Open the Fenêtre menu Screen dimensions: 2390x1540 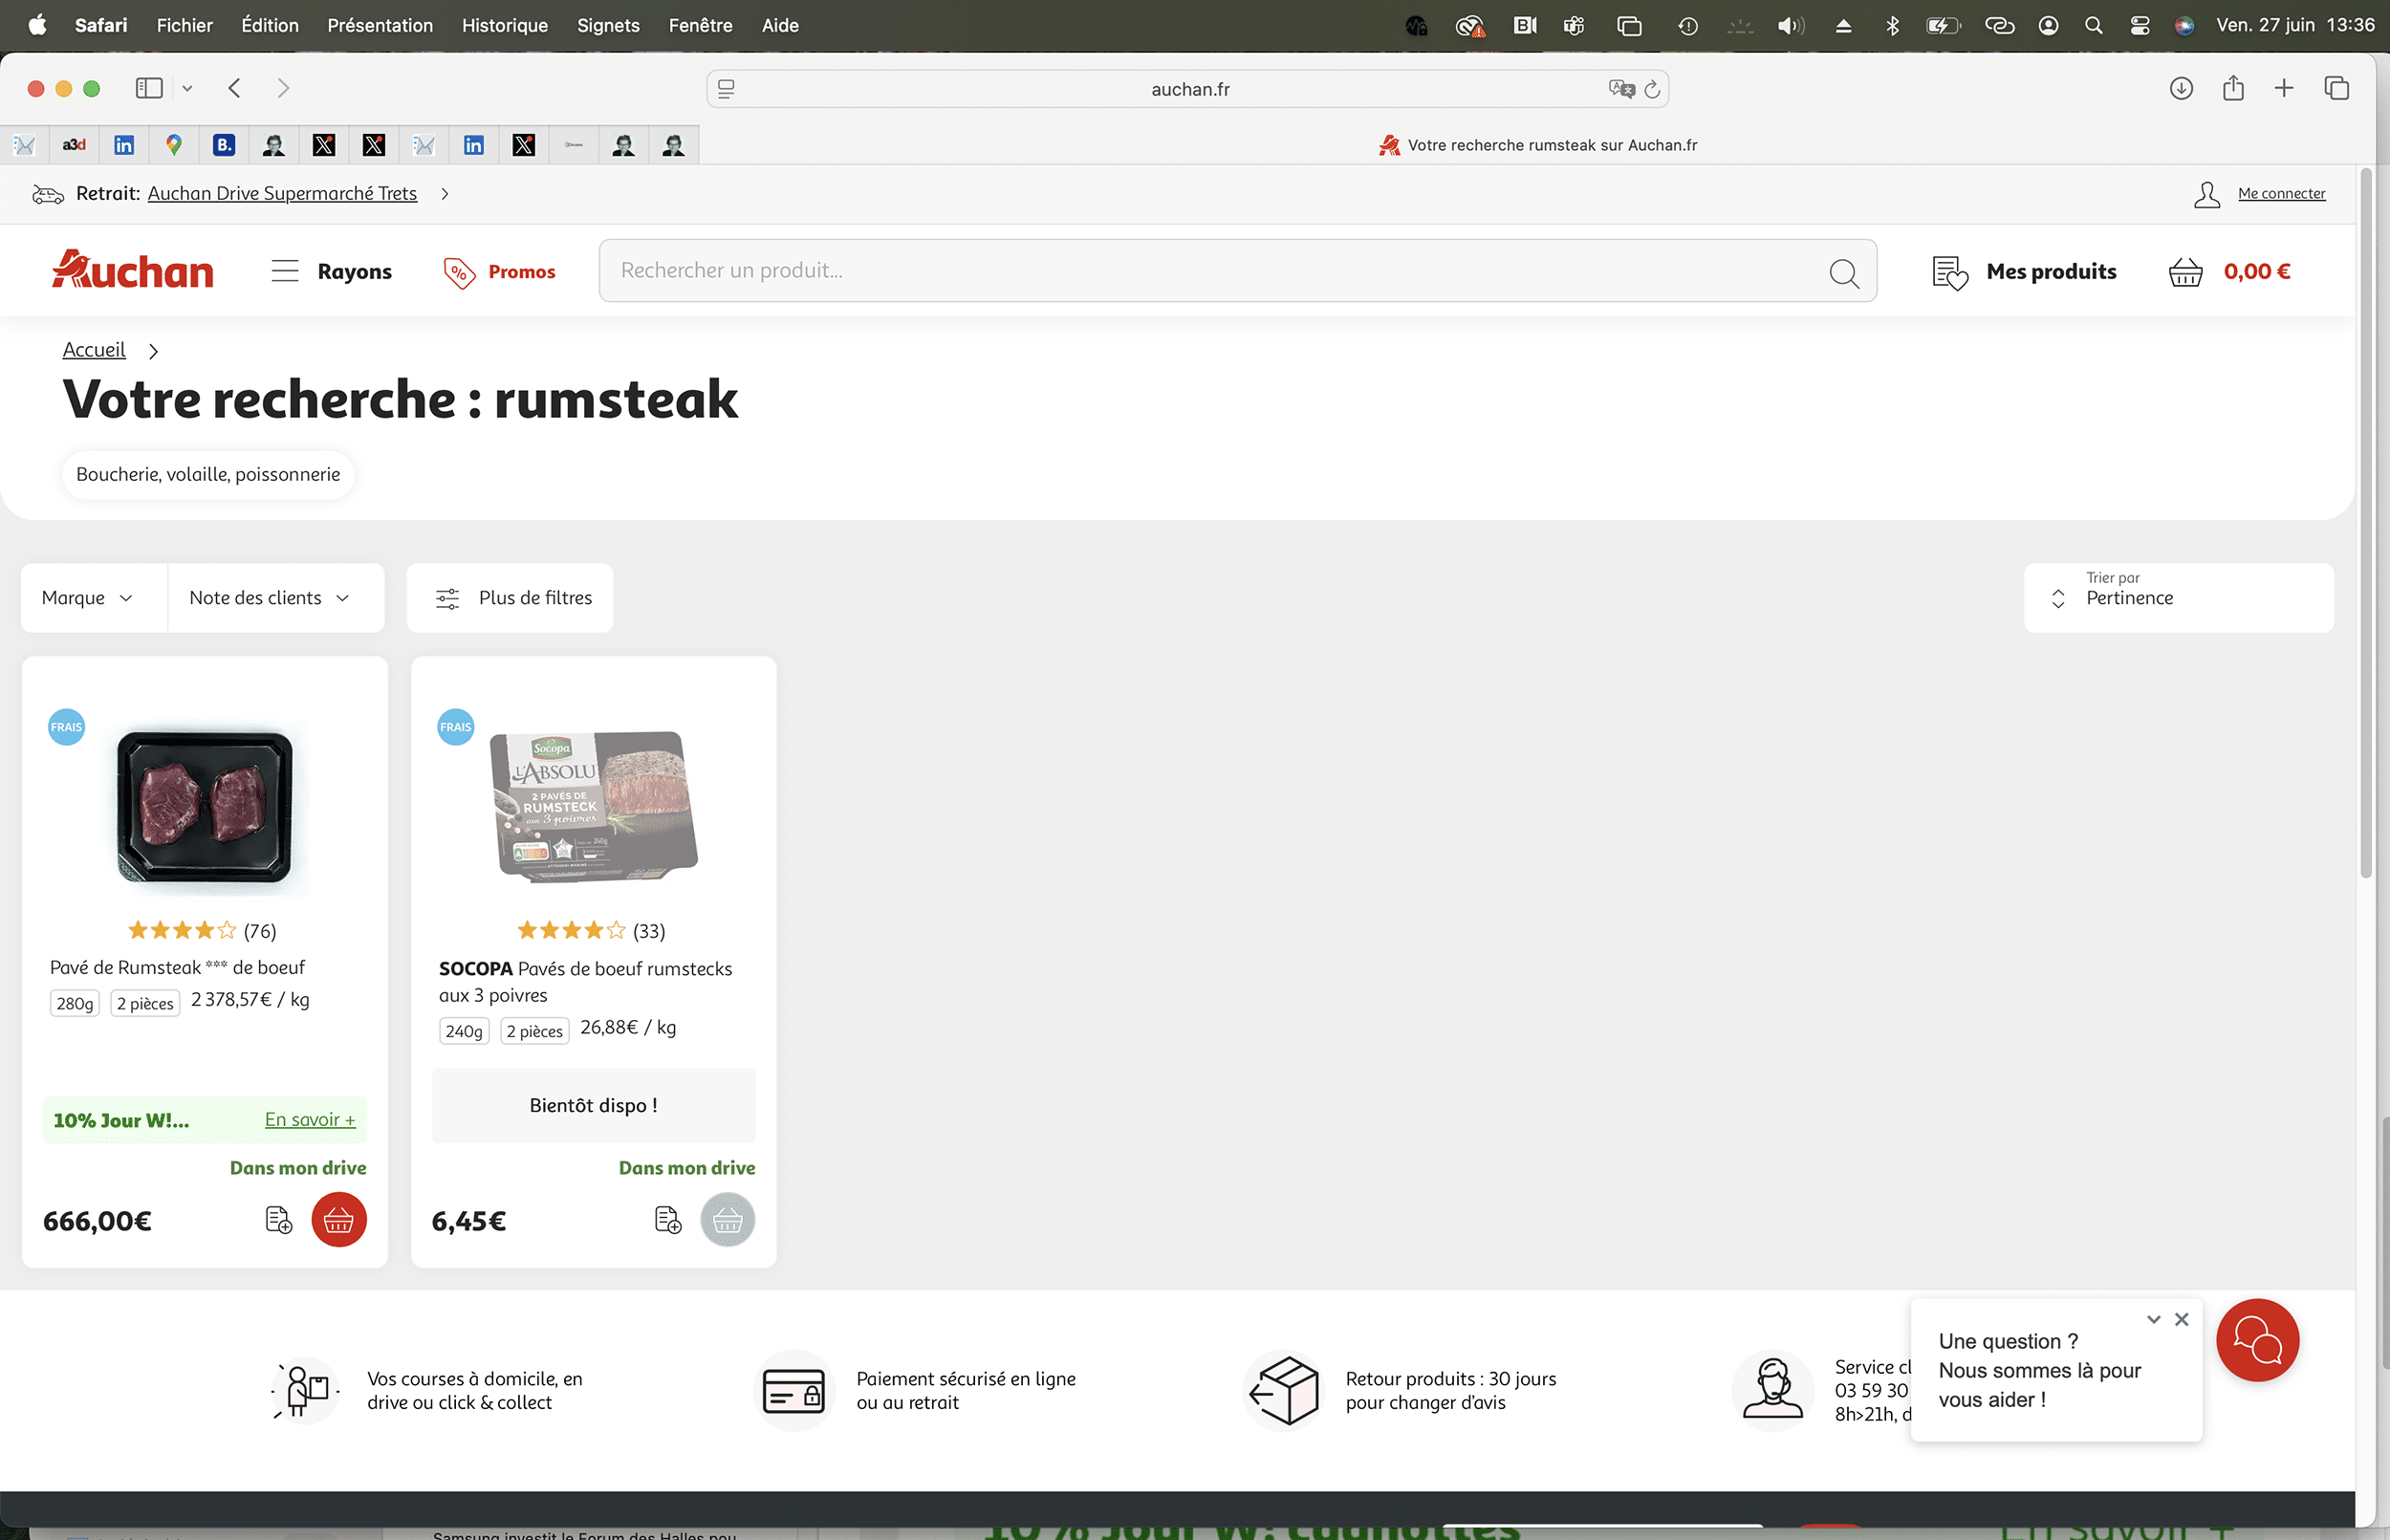click(x=701, y=25)
